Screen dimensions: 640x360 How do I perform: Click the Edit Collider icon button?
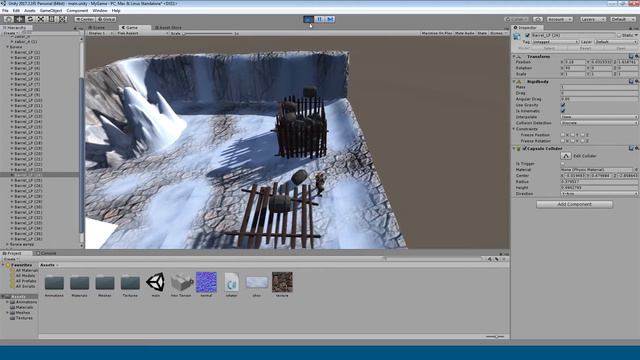566,156
